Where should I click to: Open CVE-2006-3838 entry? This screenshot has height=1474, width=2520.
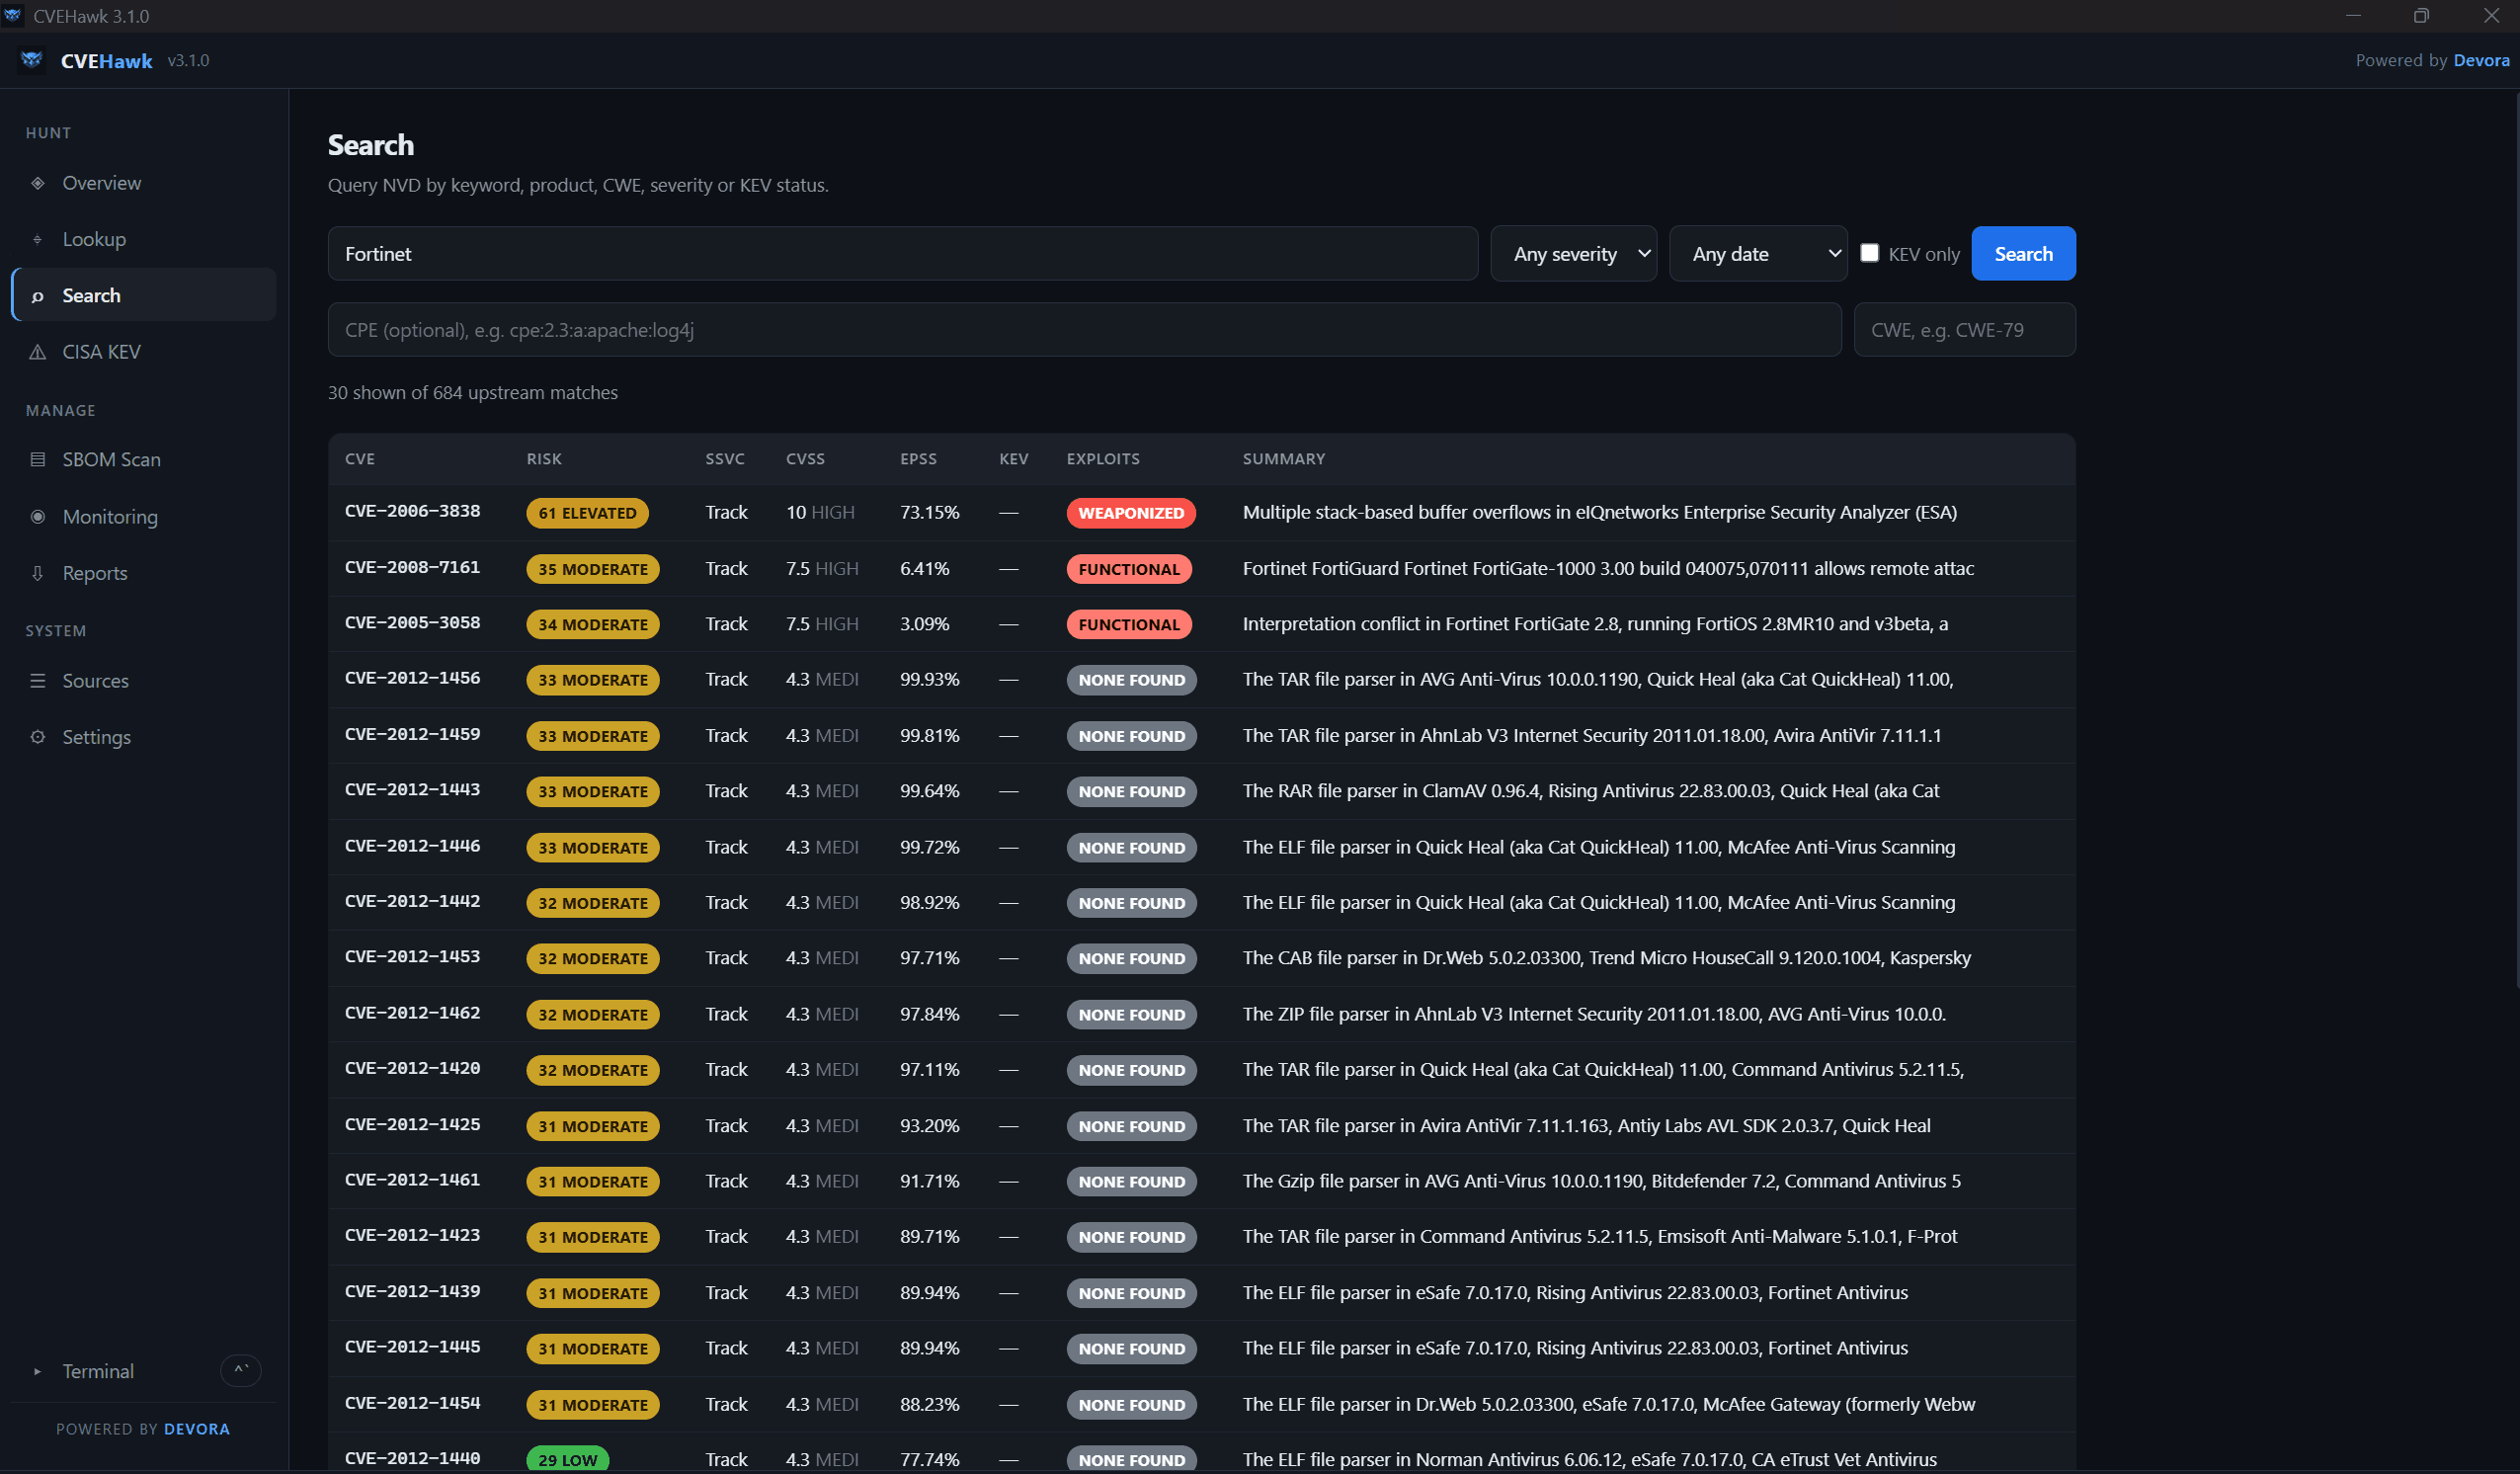tap(412, 511)
